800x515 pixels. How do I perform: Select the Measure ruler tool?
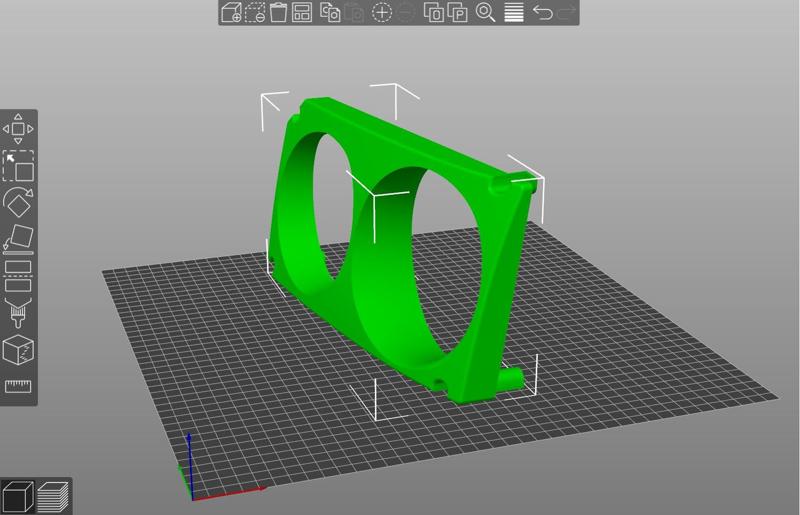pos(18,386)
